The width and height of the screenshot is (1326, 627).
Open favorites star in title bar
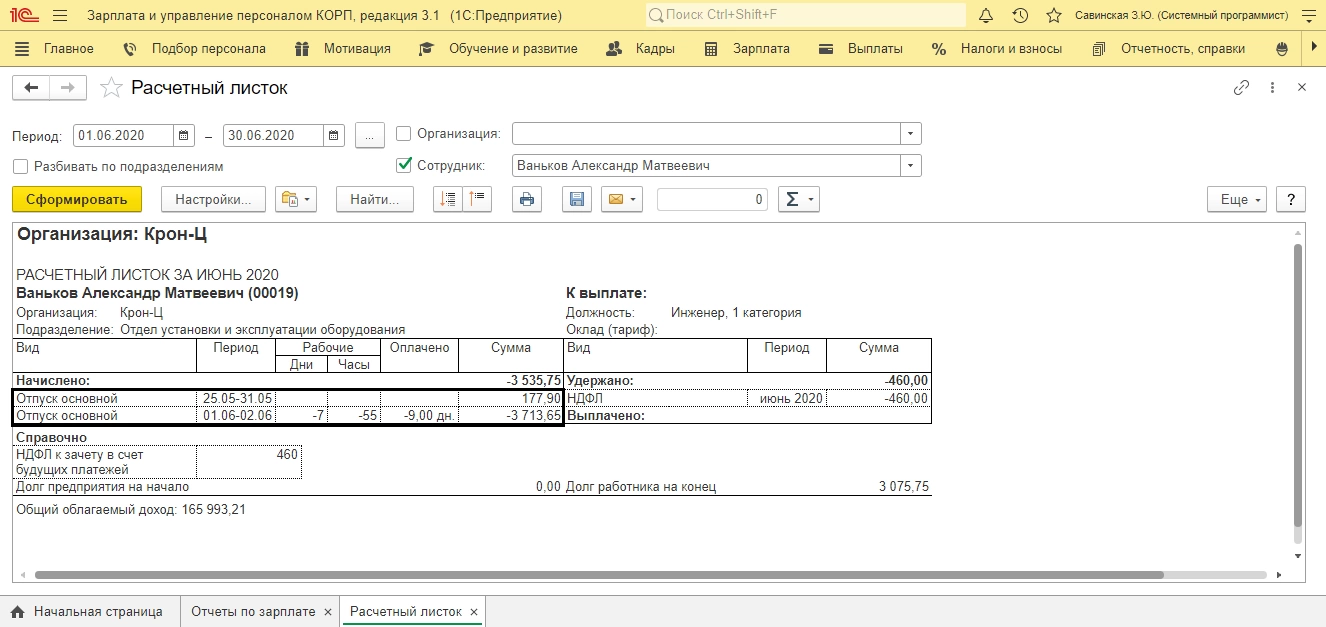tap(1054, 16)
